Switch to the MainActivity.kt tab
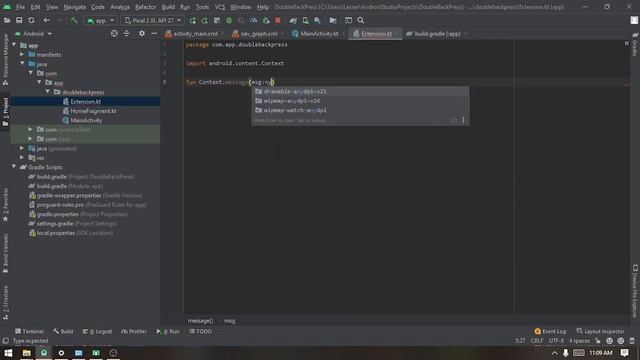Viewport: 640px width, 360px height. click(x=318, y=34)
